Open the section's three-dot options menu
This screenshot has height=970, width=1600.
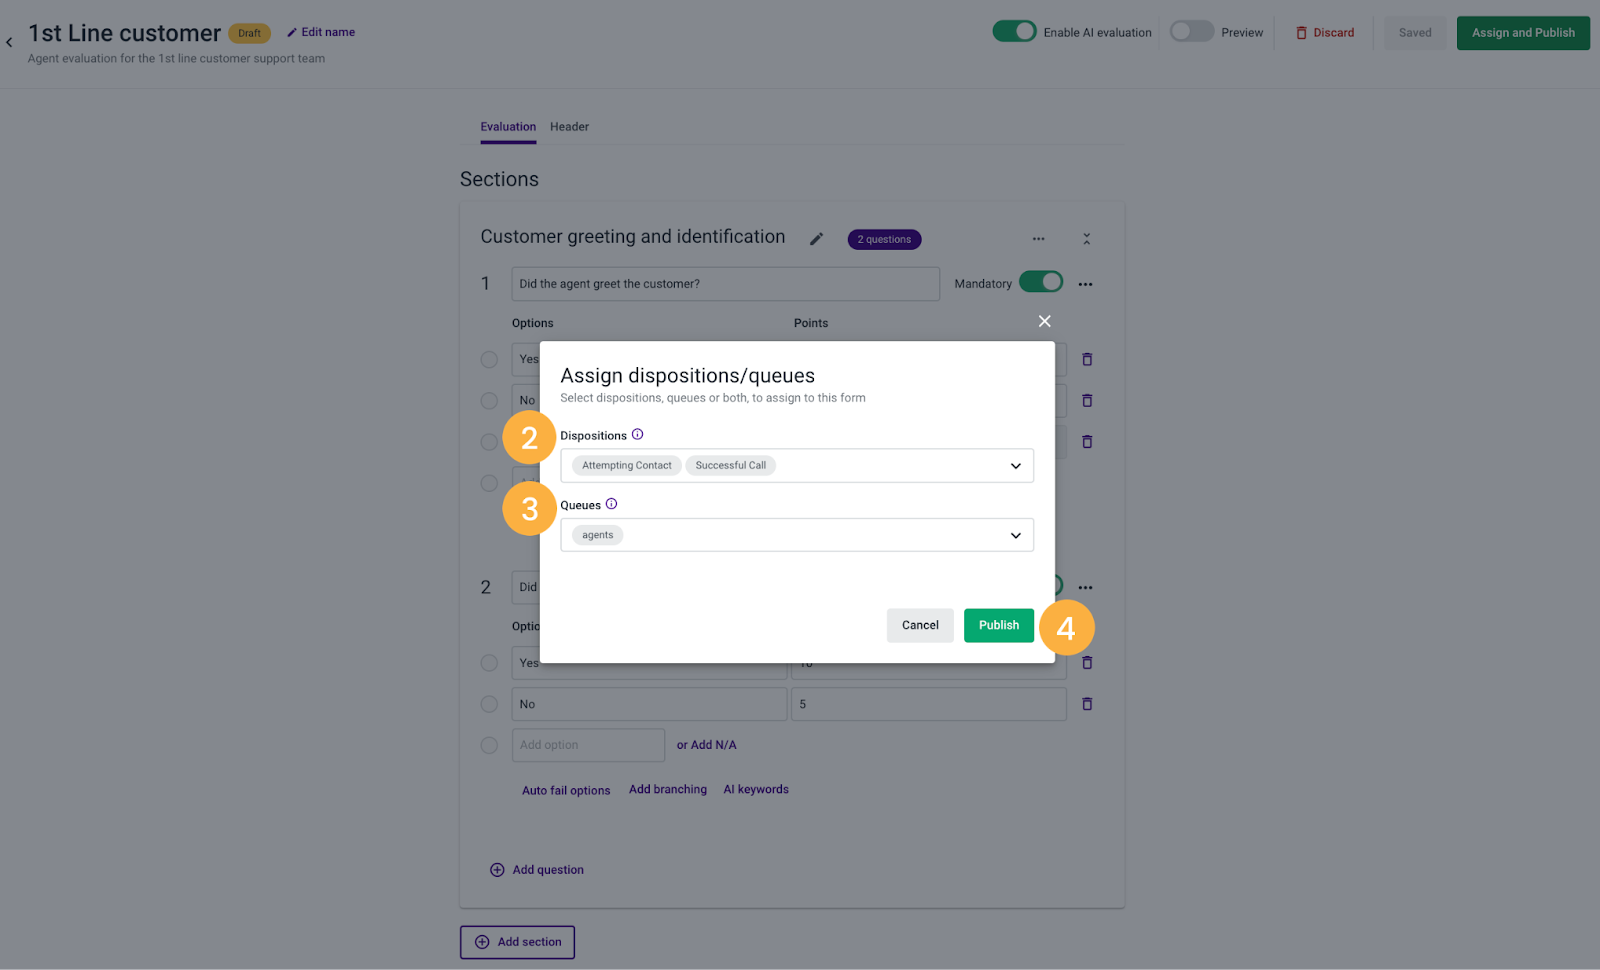[x=1038, y=239]
